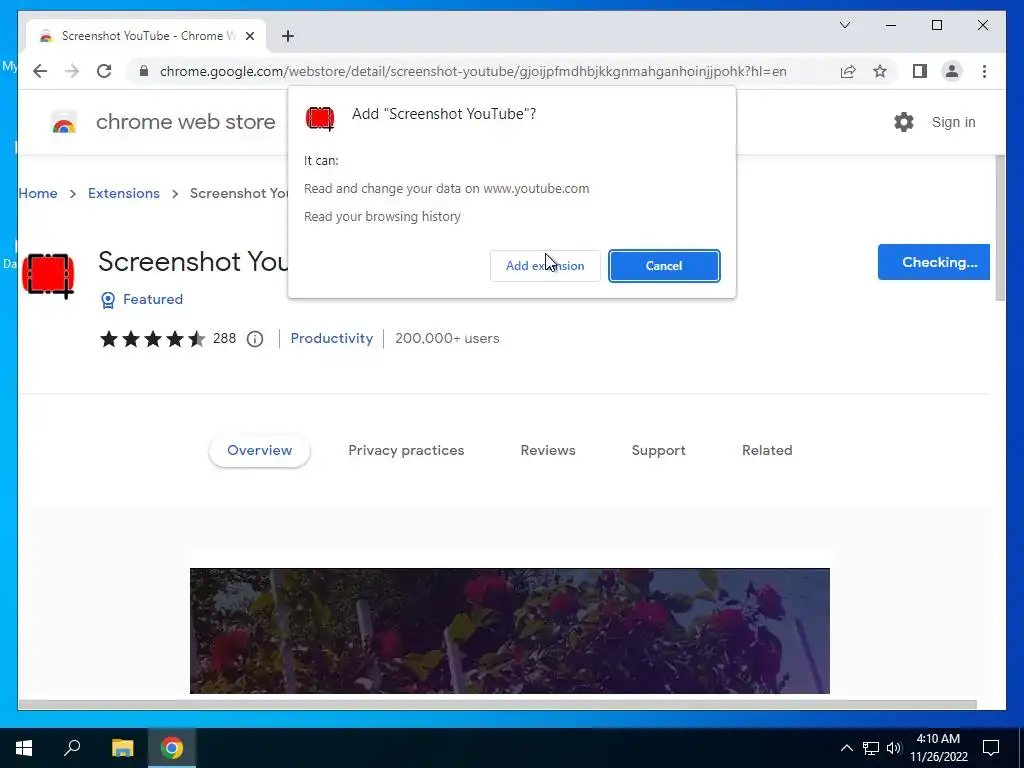This screenshot has height=768, width=1024.
Task: Click the Chrome taskbar icon
Action: (172, 748)
